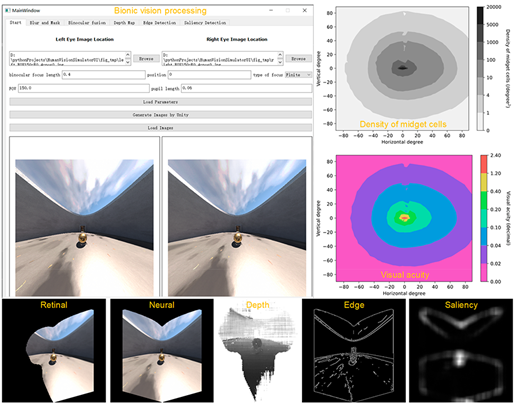Viewport: 520px width, 408px height.
Task: Click the visual acuity rainbow colorbar
Action: (x=484, y=218)
